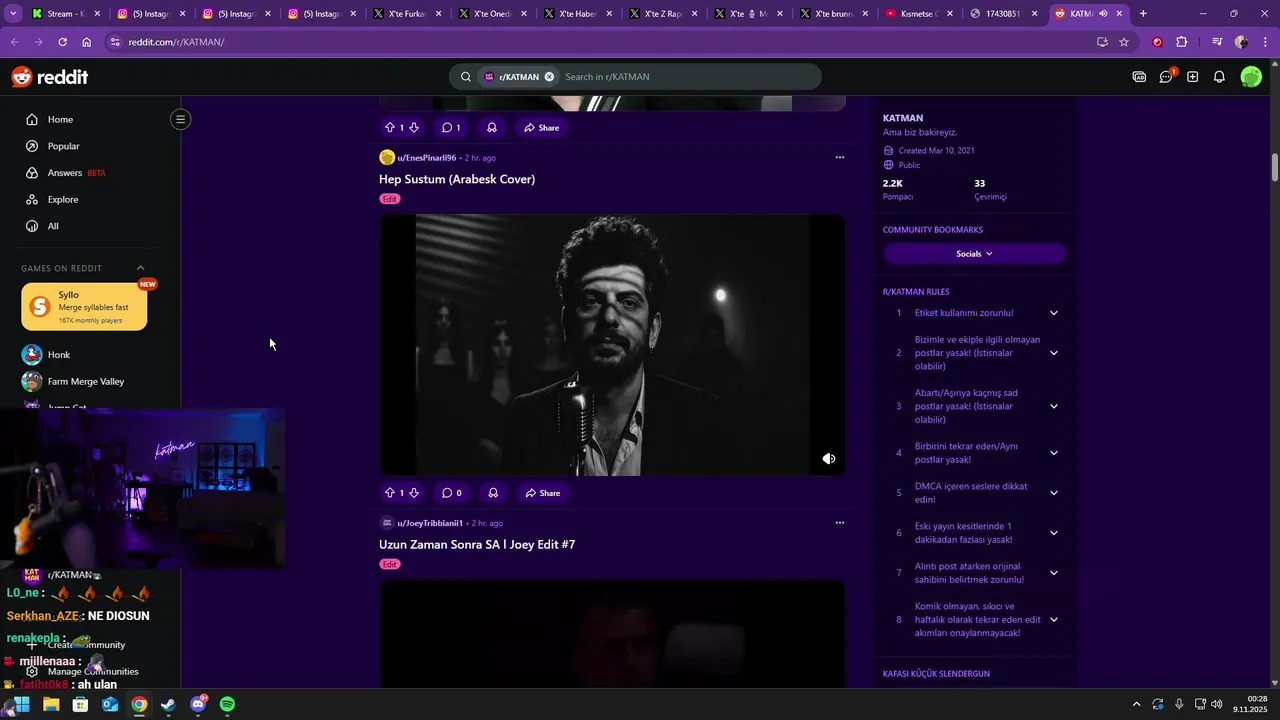The height and width of the screenshot is (720, 1280).
Task: Open Farm Merge Valley game
Action: point(85,381)
